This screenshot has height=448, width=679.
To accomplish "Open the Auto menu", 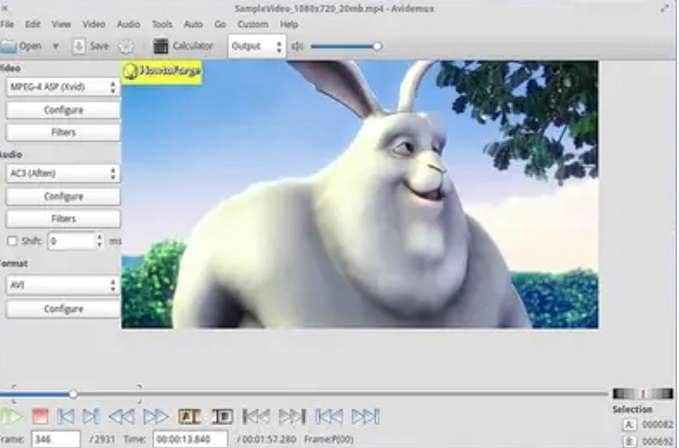I will click(x=193, y=24).
